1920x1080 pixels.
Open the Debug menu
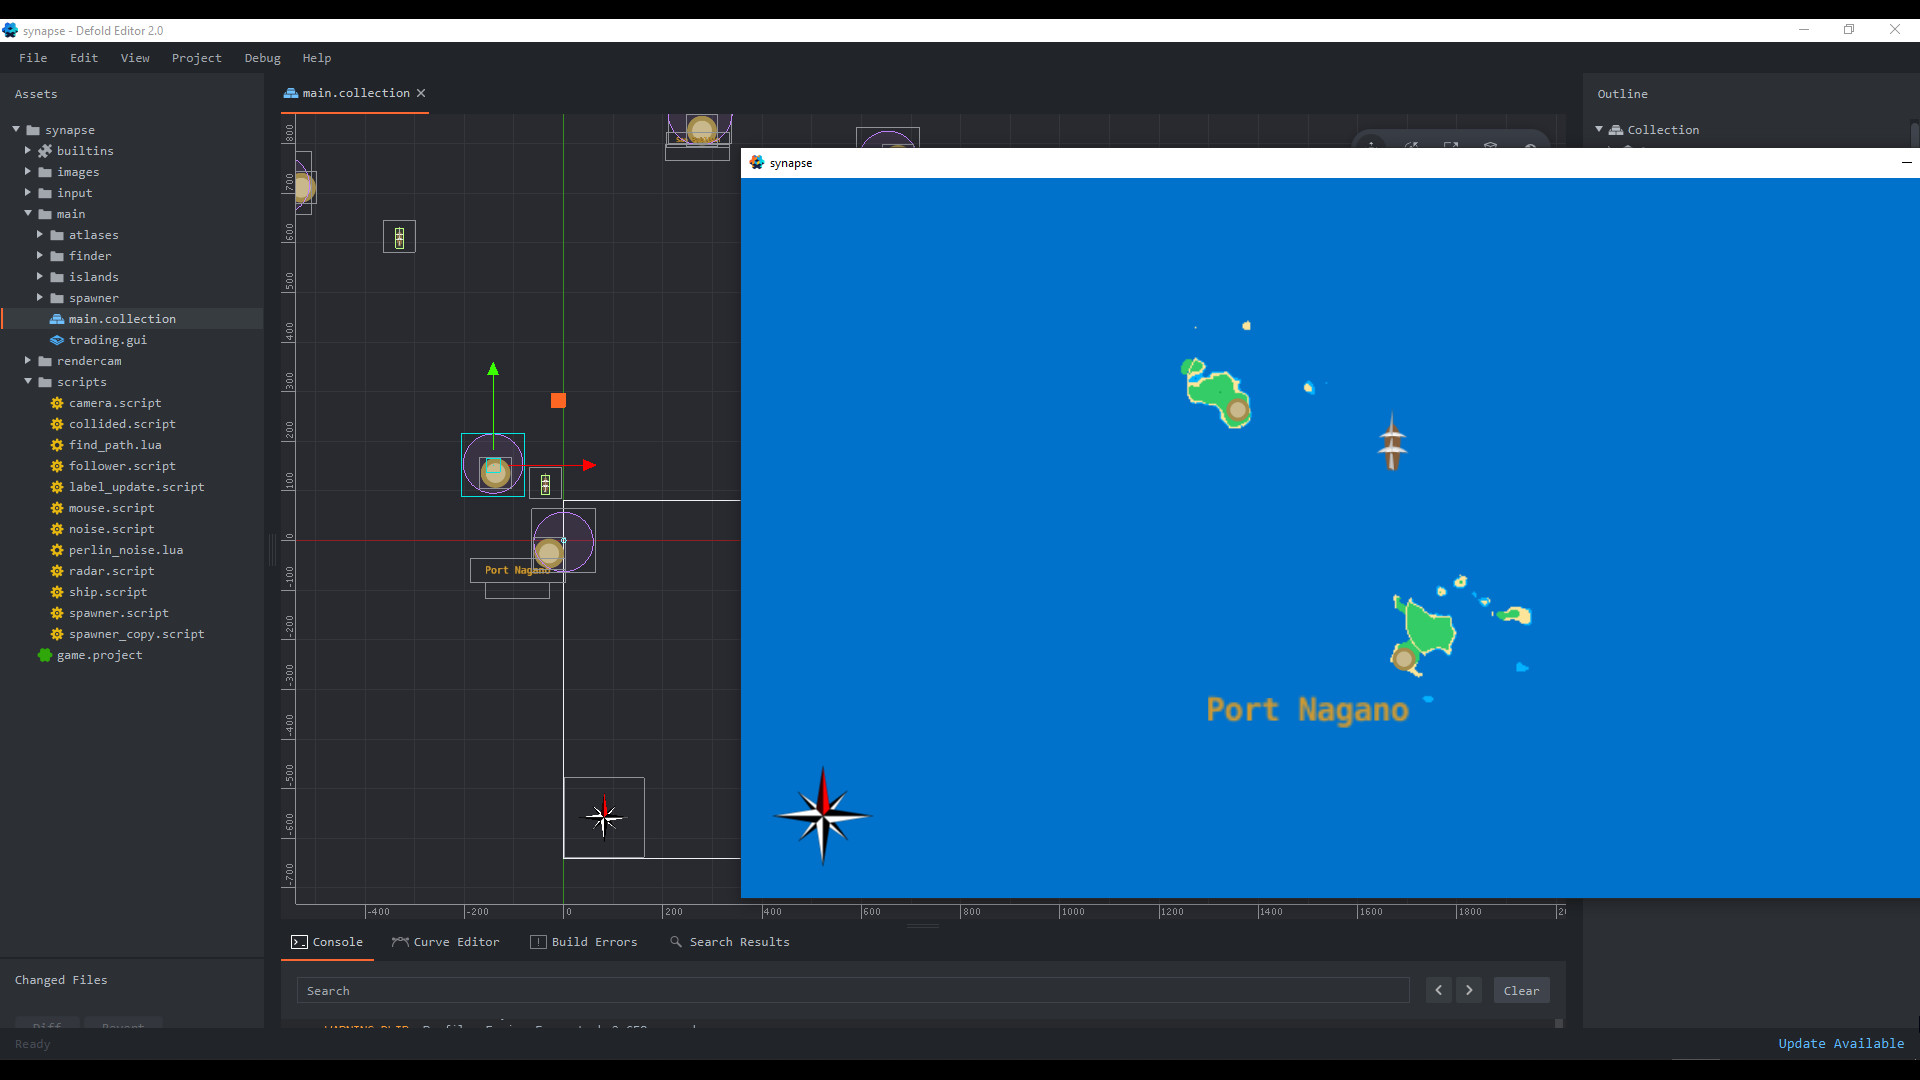pyautogui.click(x=262, y=58)
